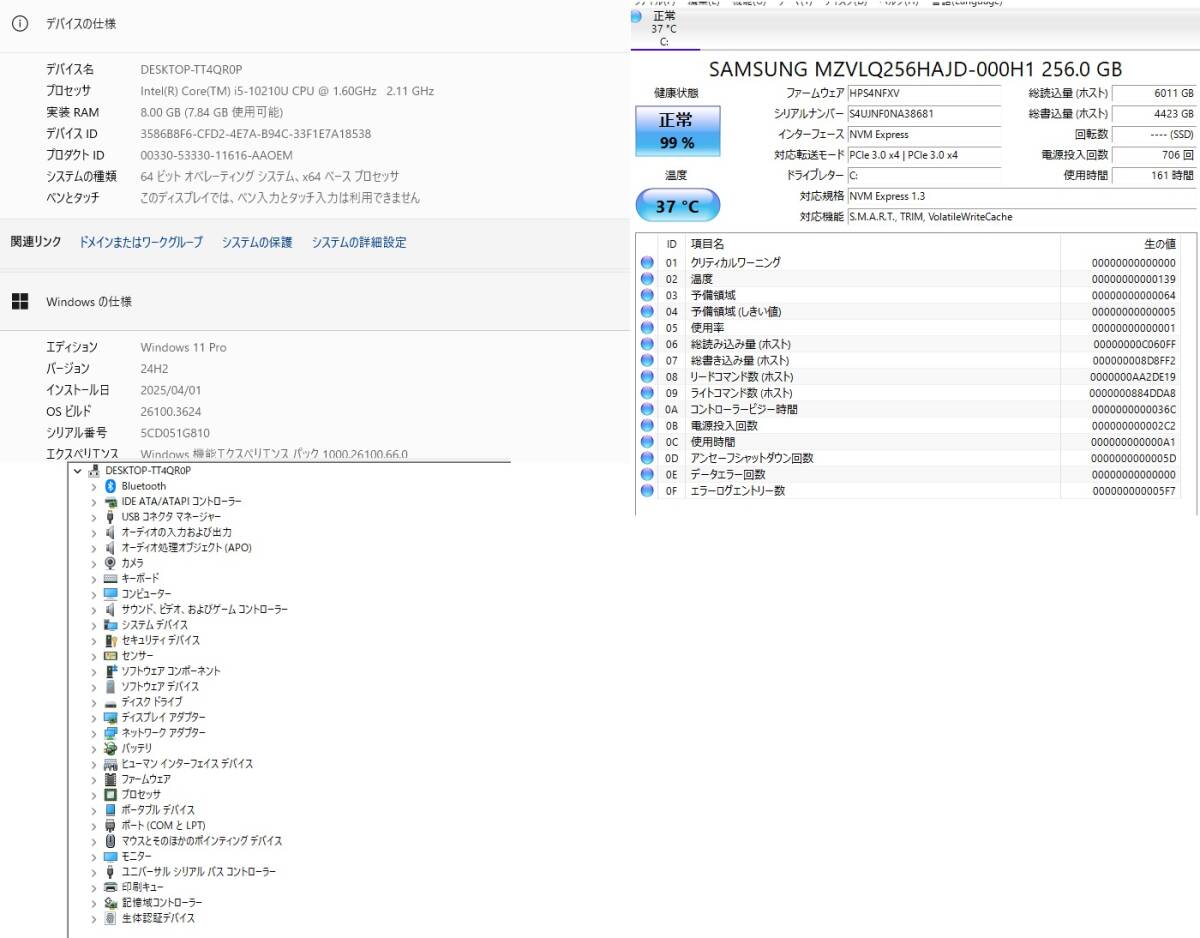
Task: Click the ディスプレイ アダプター icon
Action: pos(111,717)
